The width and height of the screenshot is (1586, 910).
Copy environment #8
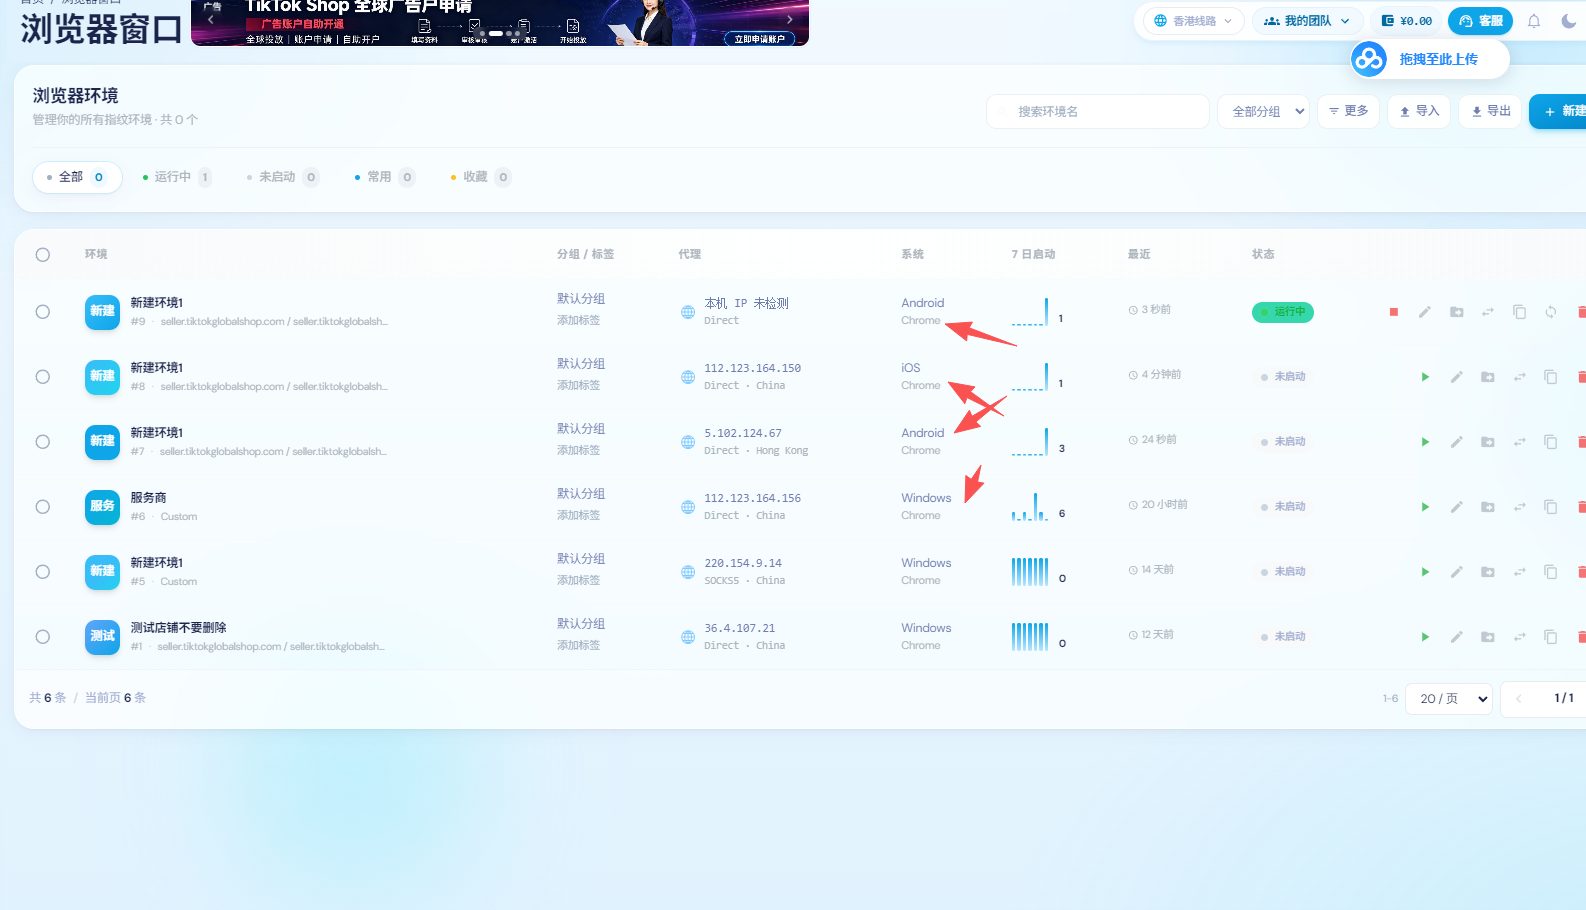[1550, 377]
